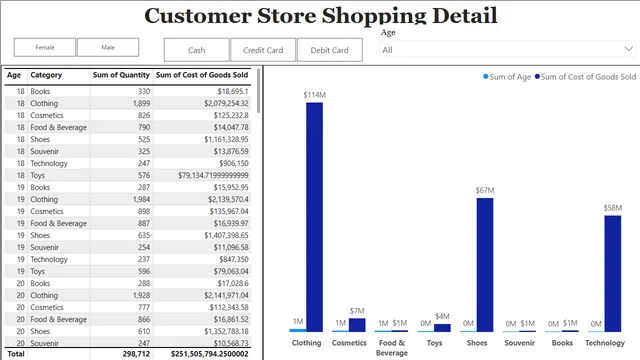Viewport: 640px width, 360px height.
Task: Select cell $1,407,398.65 in table
Action: tap(226, 235)
